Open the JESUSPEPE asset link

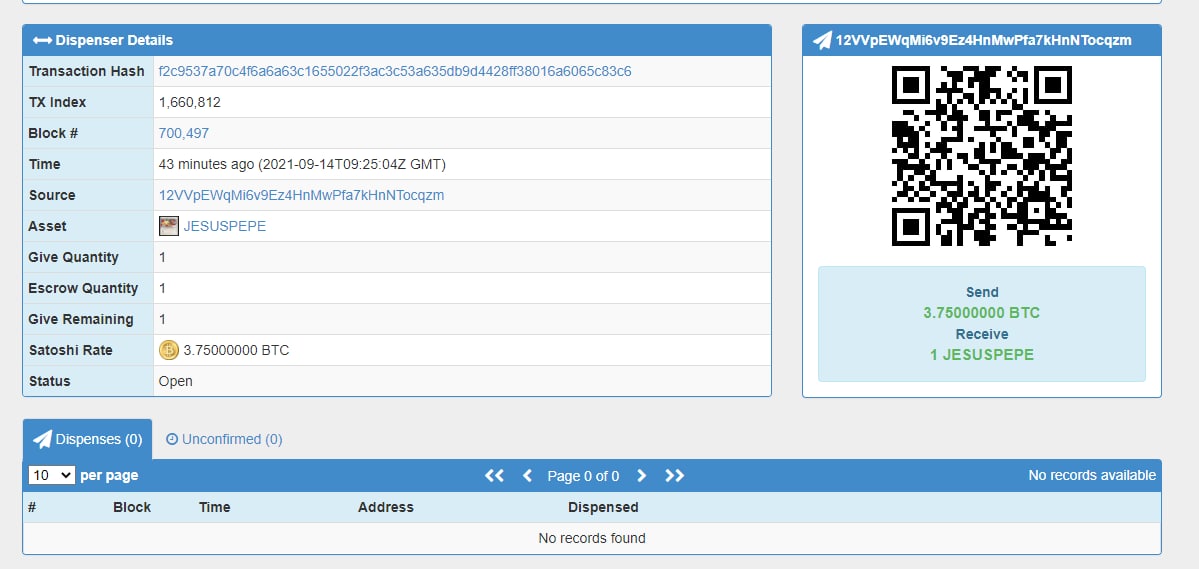(x=225, y=226)
